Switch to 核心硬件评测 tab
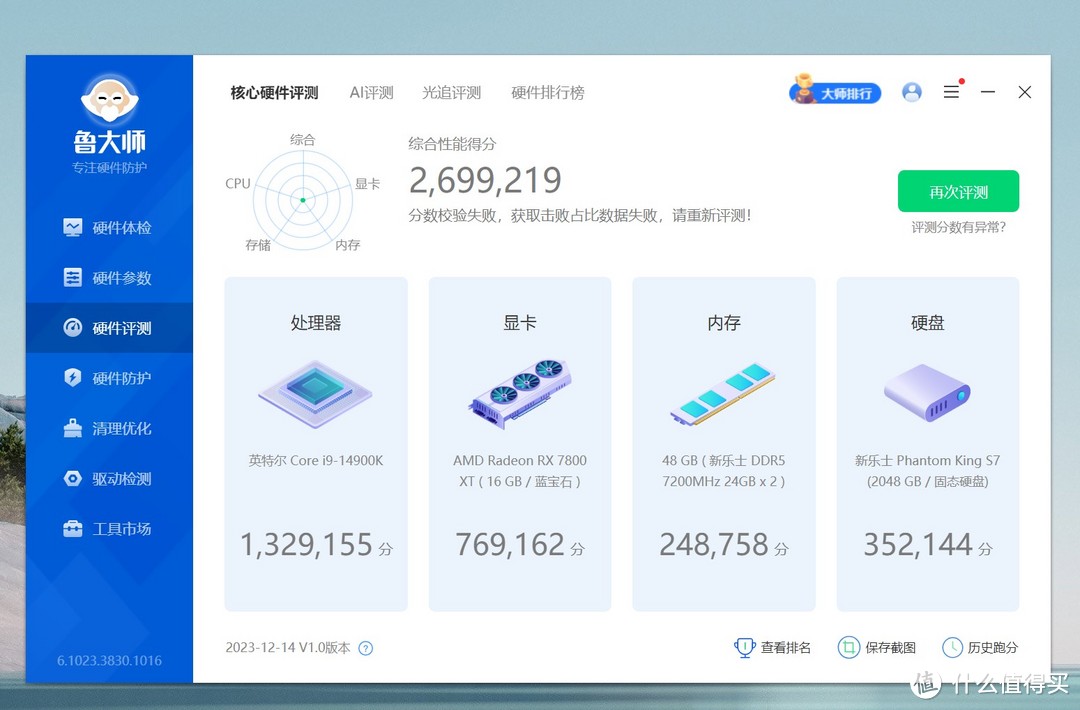Screen dimensions: 1080x710 point(274,92)
